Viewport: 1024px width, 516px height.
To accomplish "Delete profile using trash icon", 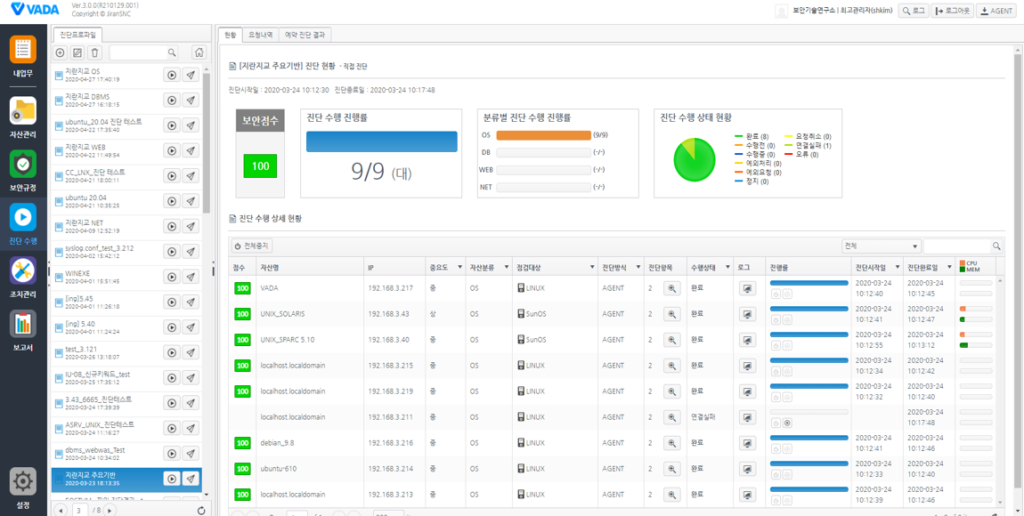I will click(x=95, y=52).
